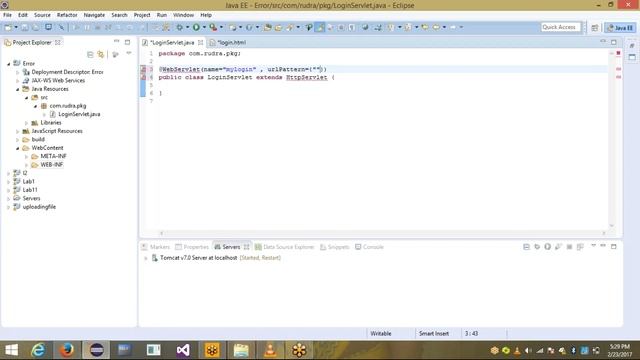640x360 pixels.
Task: Collapse the Error project node
Action: point(9,64)
